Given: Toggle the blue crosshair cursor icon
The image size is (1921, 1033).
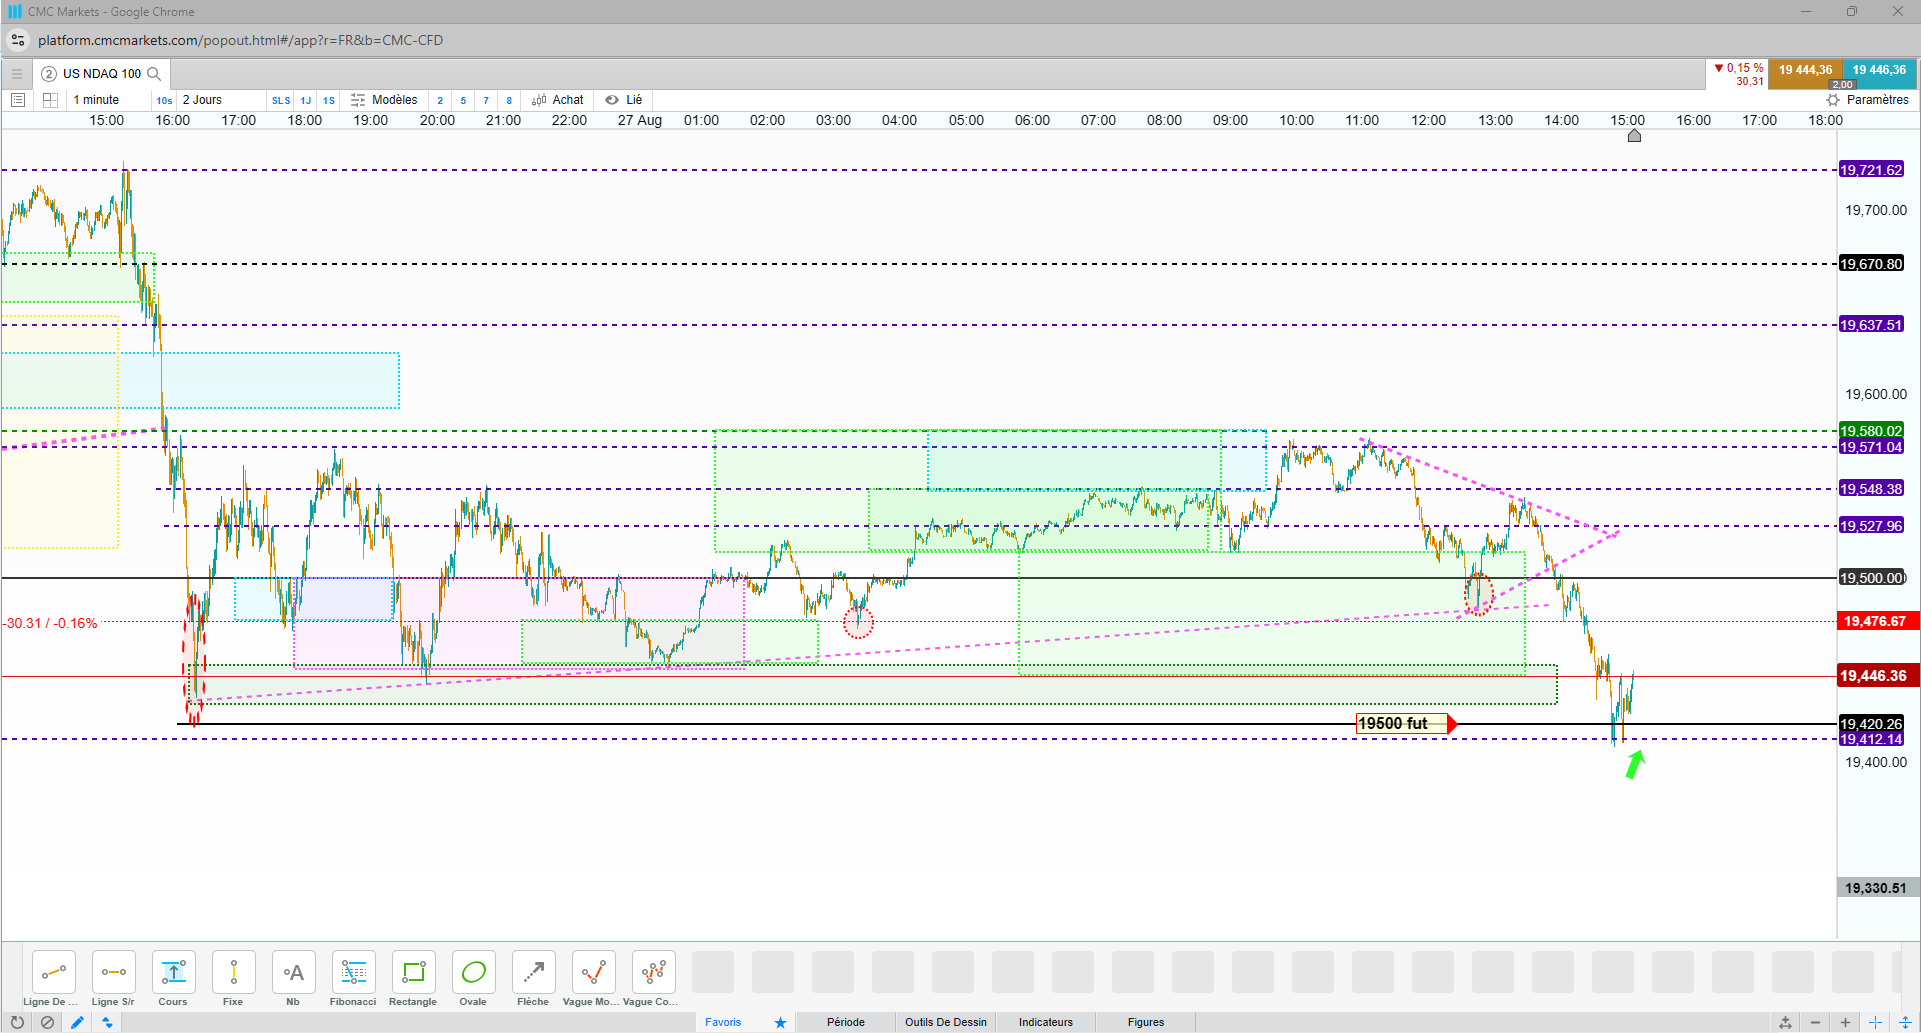Looking at the screenshot, I should [x=1875, y=1022].
